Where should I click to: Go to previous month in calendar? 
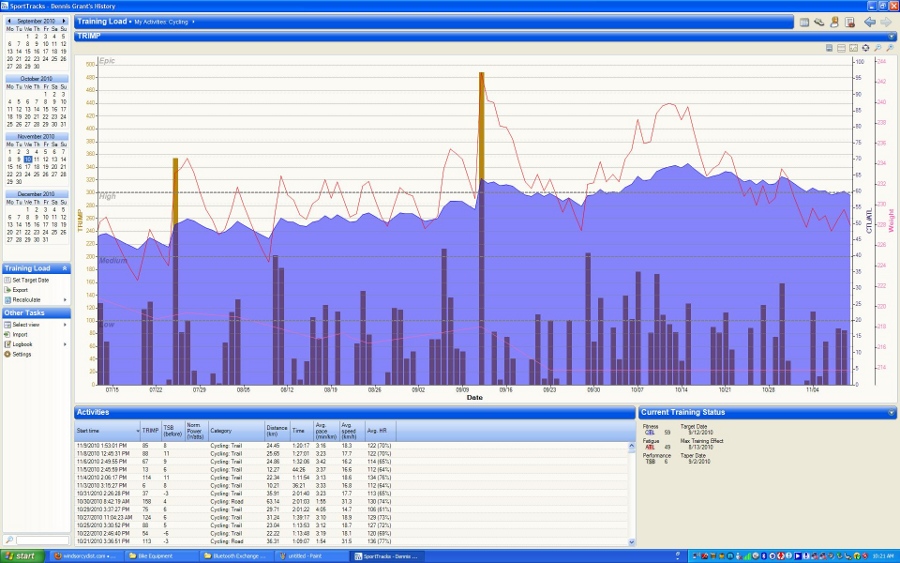click(x=9, y=21)
